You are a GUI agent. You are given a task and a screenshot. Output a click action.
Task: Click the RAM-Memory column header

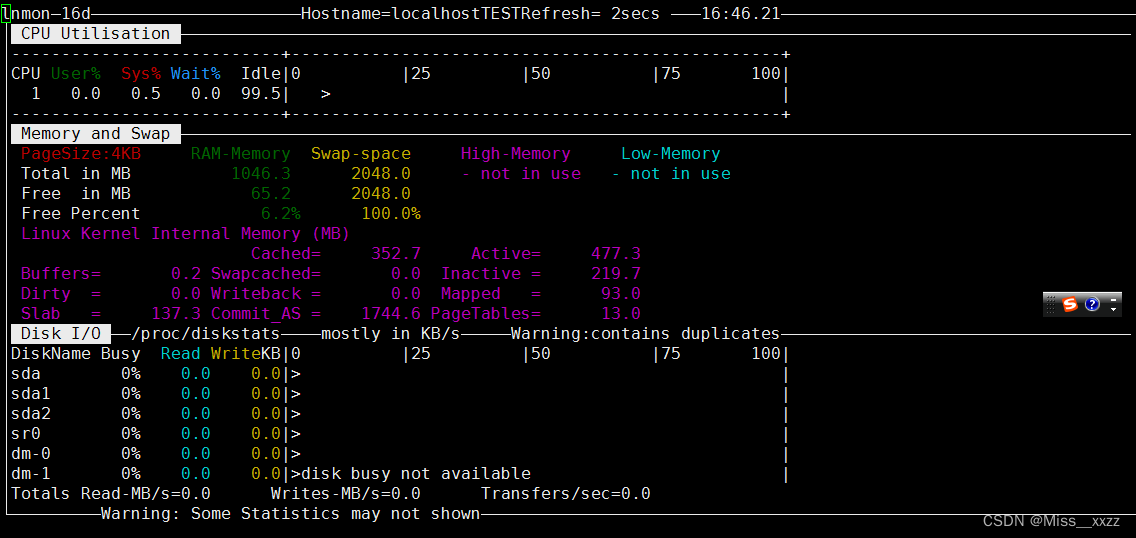click(x=241, y=154)
